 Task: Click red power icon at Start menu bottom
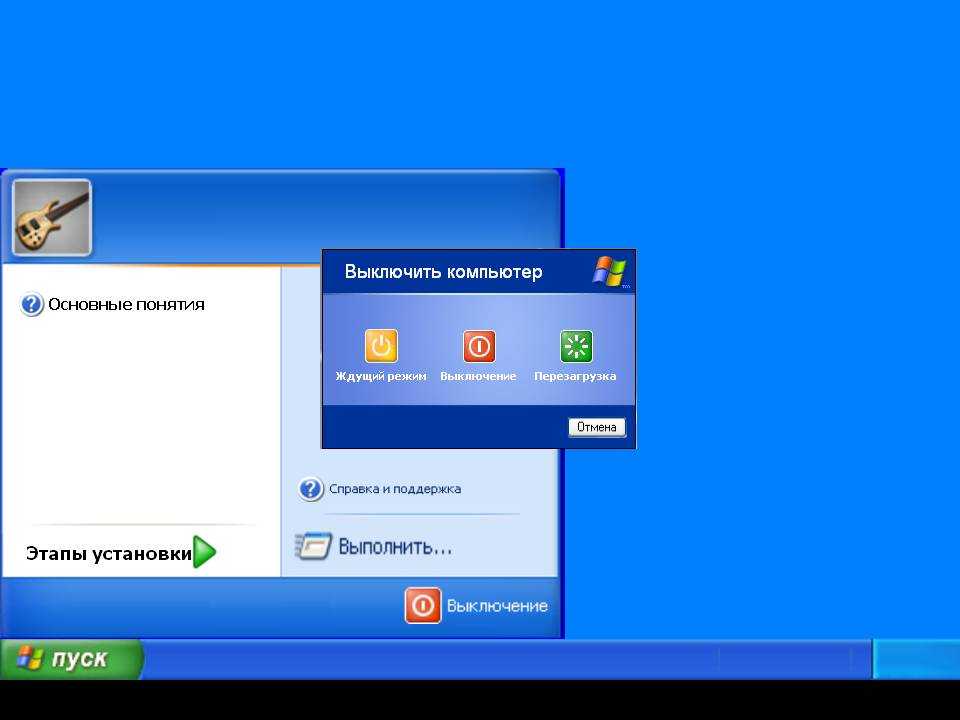(422, 606)
